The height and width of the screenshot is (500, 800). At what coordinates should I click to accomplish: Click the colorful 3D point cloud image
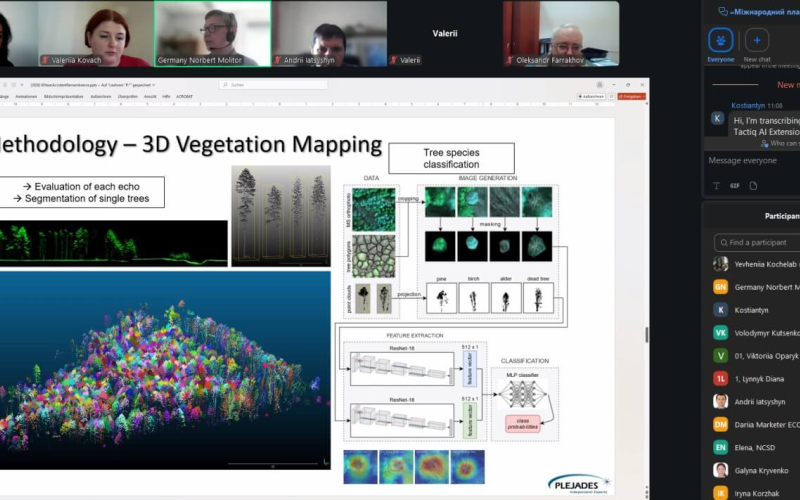pos(165,370)
